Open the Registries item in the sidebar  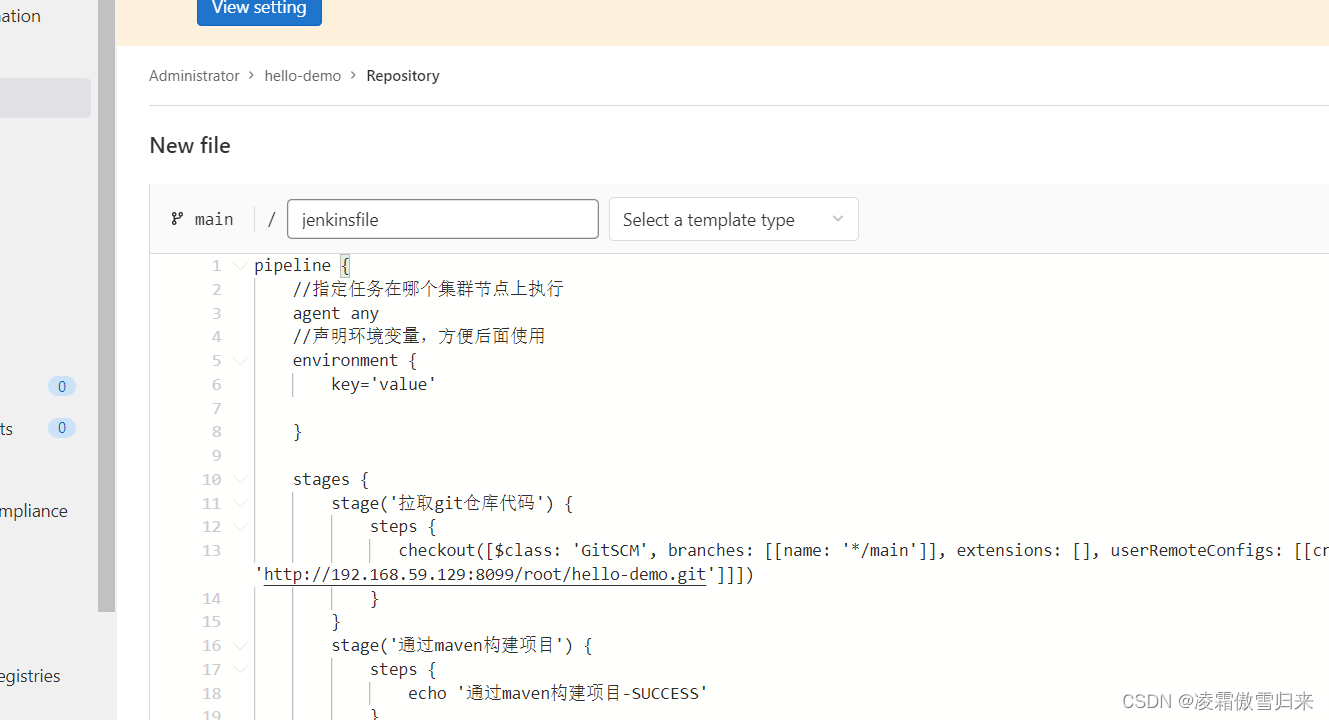30,676
